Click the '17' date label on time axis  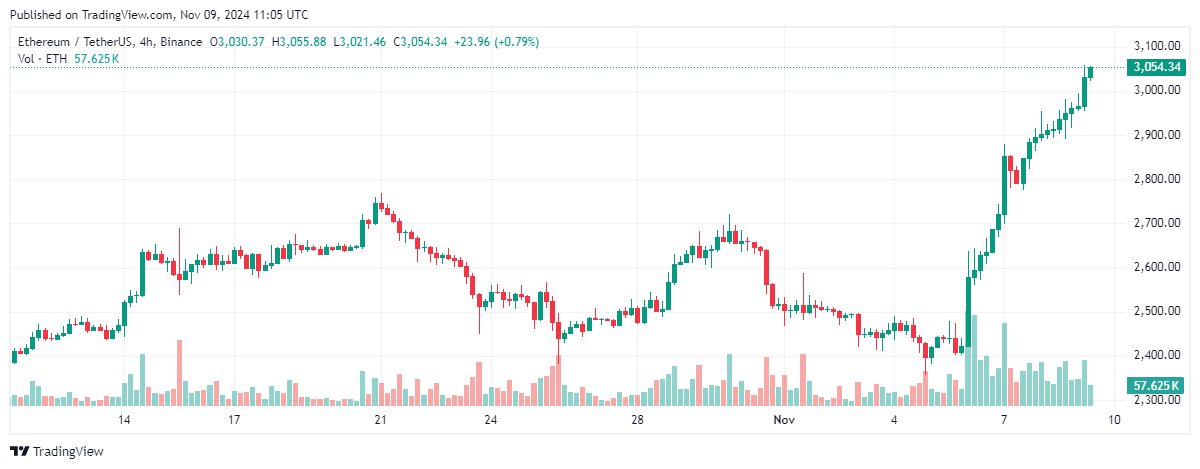[x=234, y=420]
